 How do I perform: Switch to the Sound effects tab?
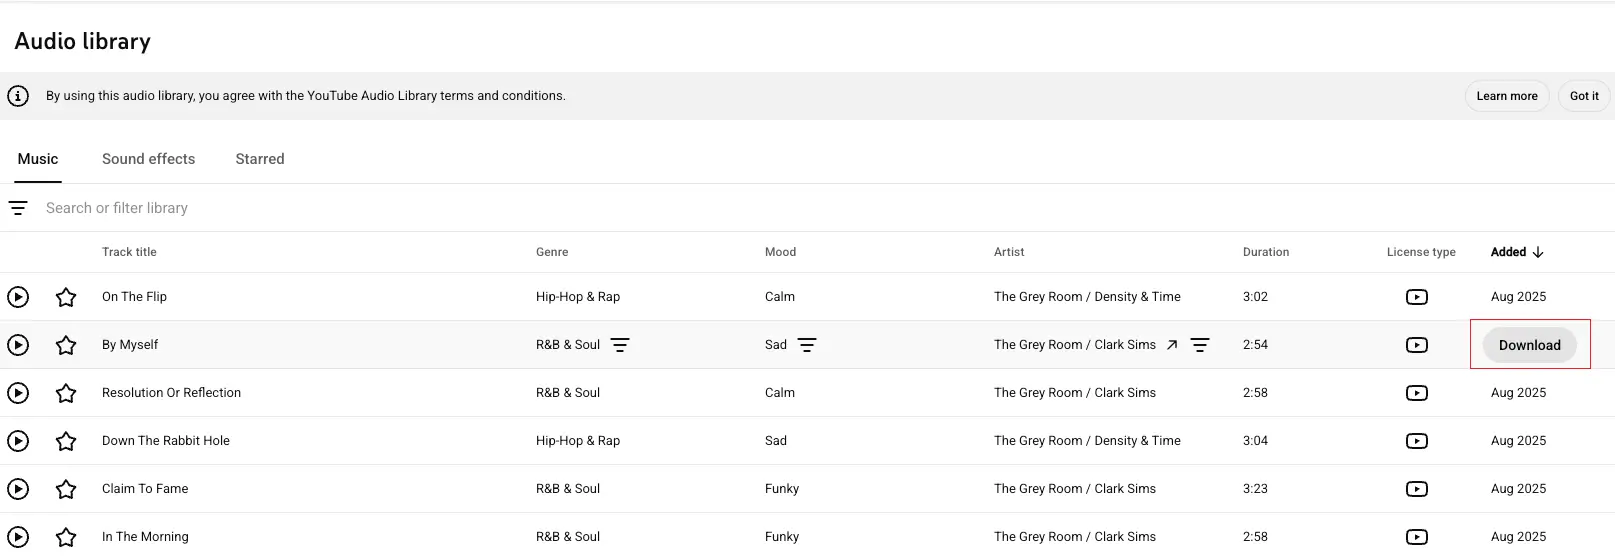point(148,159)
